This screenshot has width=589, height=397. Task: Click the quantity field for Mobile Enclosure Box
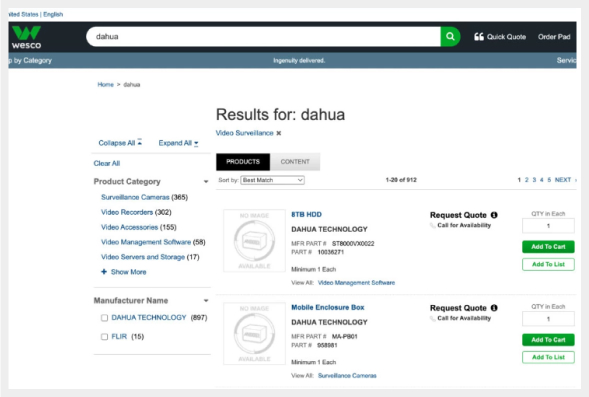point(548,319)
